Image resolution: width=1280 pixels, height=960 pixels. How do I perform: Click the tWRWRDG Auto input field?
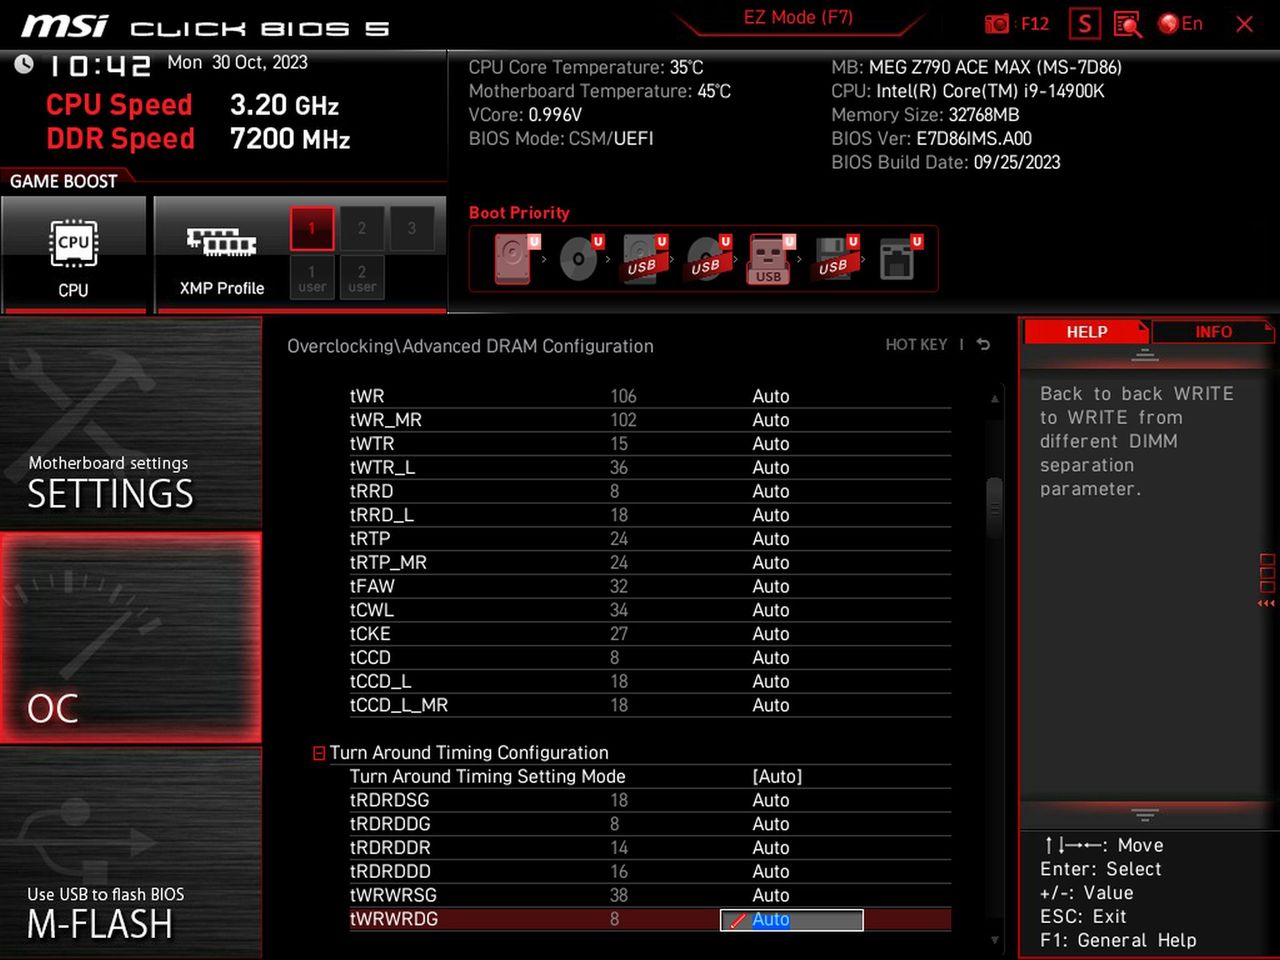pyautogui.click(x=792, y=920)
